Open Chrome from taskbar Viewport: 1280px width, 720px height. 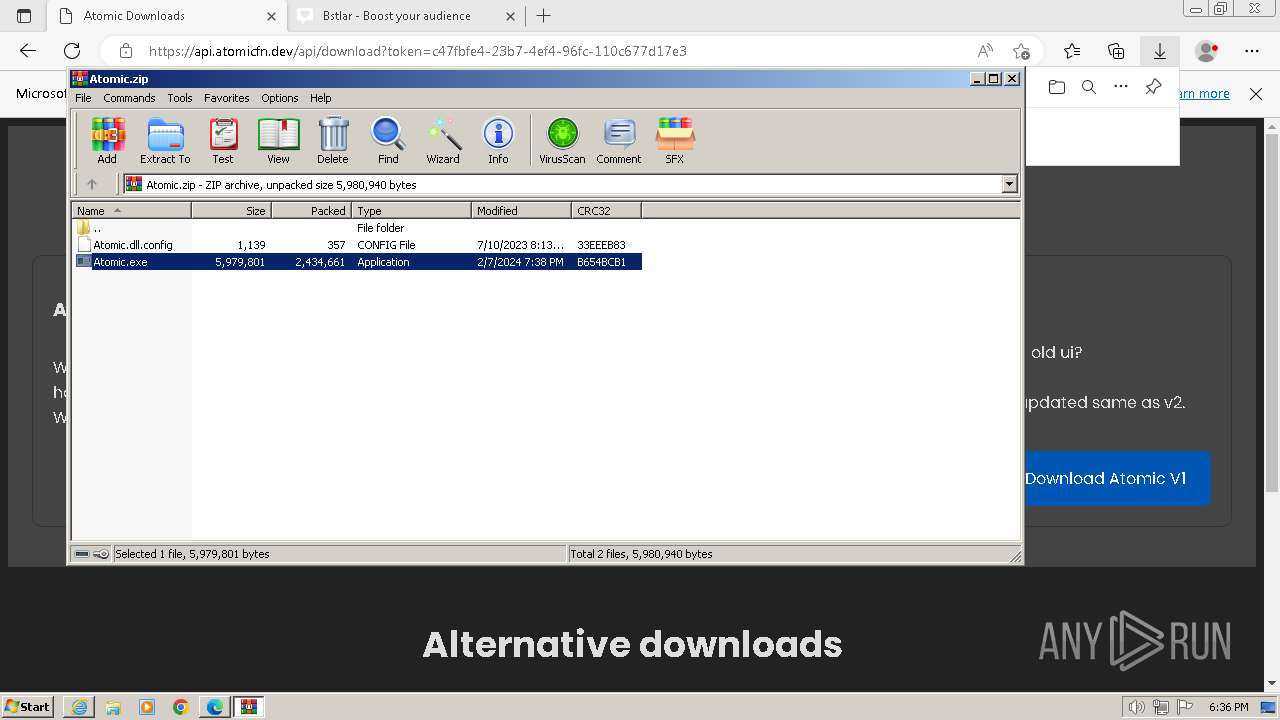181,707
